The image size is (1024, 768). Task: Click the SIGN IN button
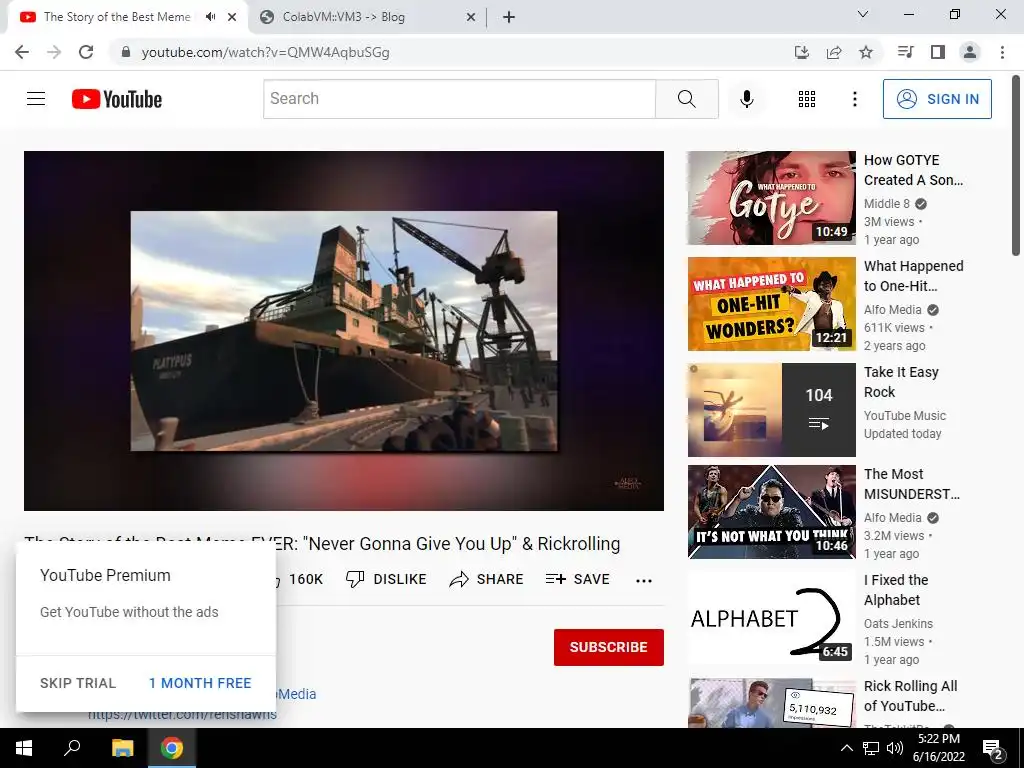(936, 99)
